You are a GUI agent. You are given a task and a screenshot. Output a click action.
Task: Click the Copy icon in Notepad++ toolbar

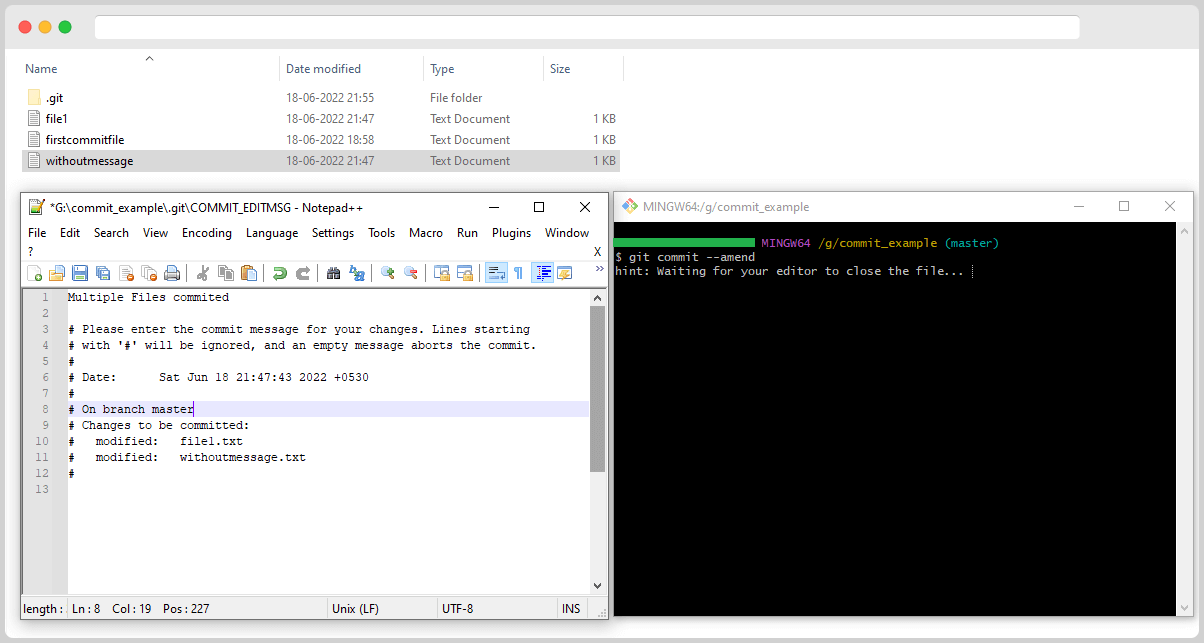click(x=226, y=273)
